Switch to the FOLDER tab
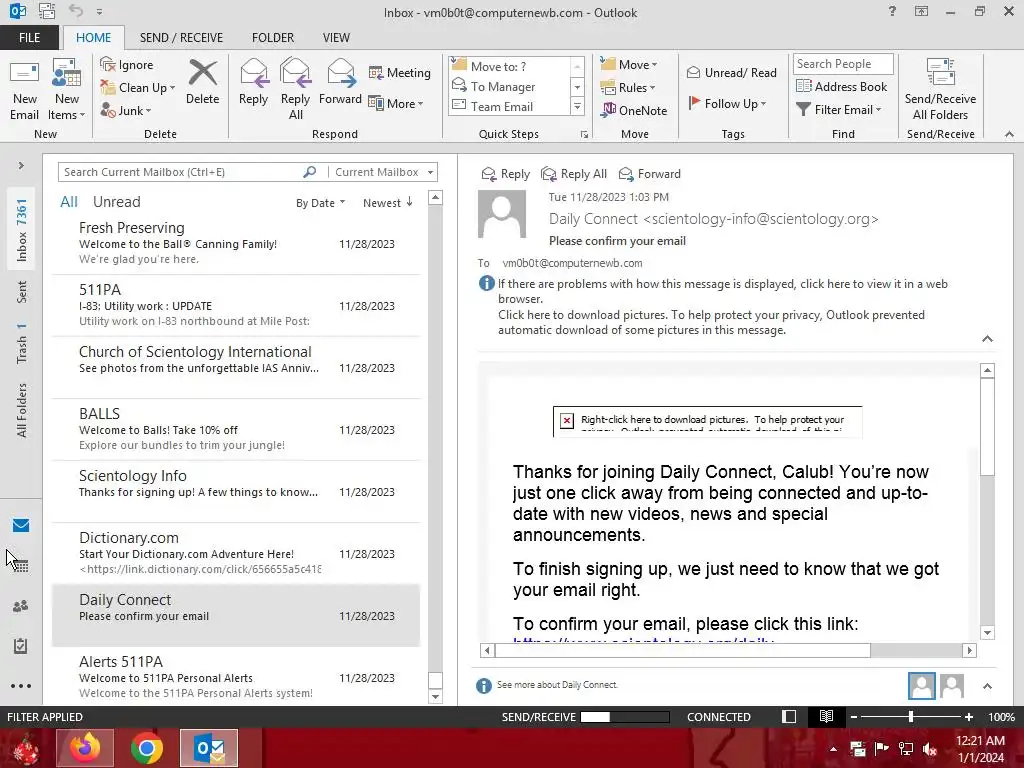 point(273,37)
